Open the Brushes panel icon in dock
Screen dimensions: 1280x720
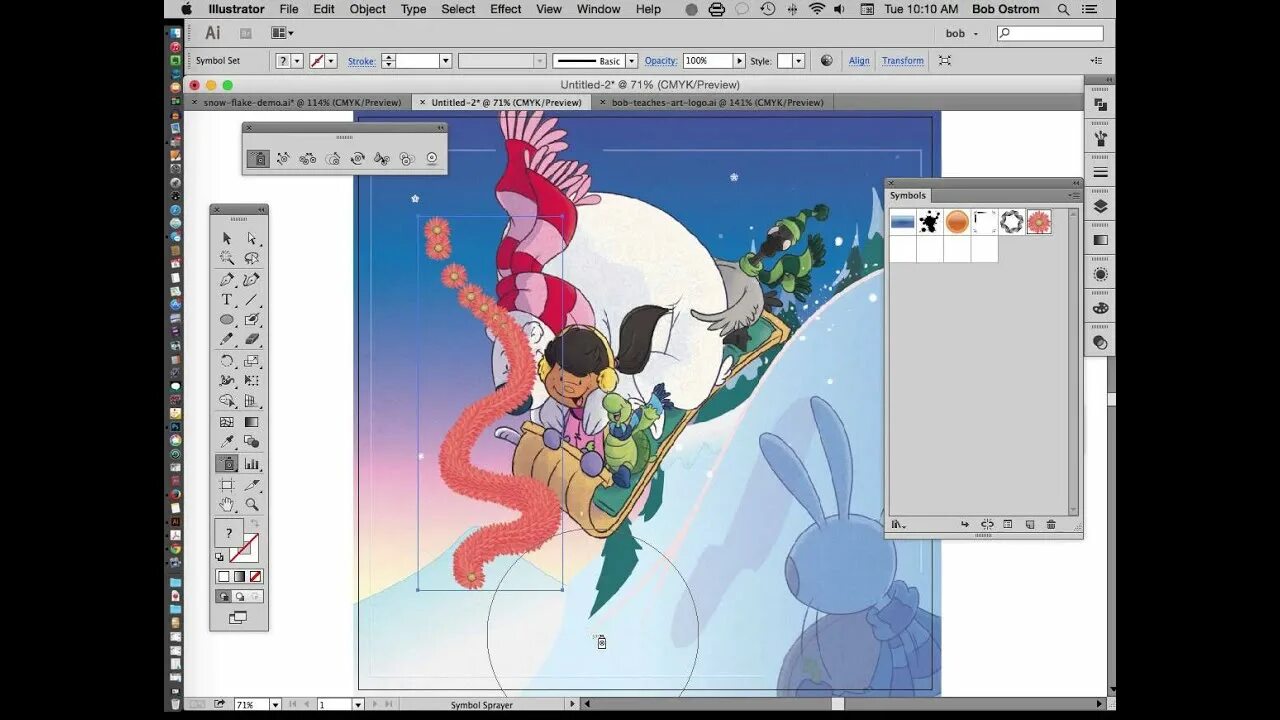(x=1100, y=138)
